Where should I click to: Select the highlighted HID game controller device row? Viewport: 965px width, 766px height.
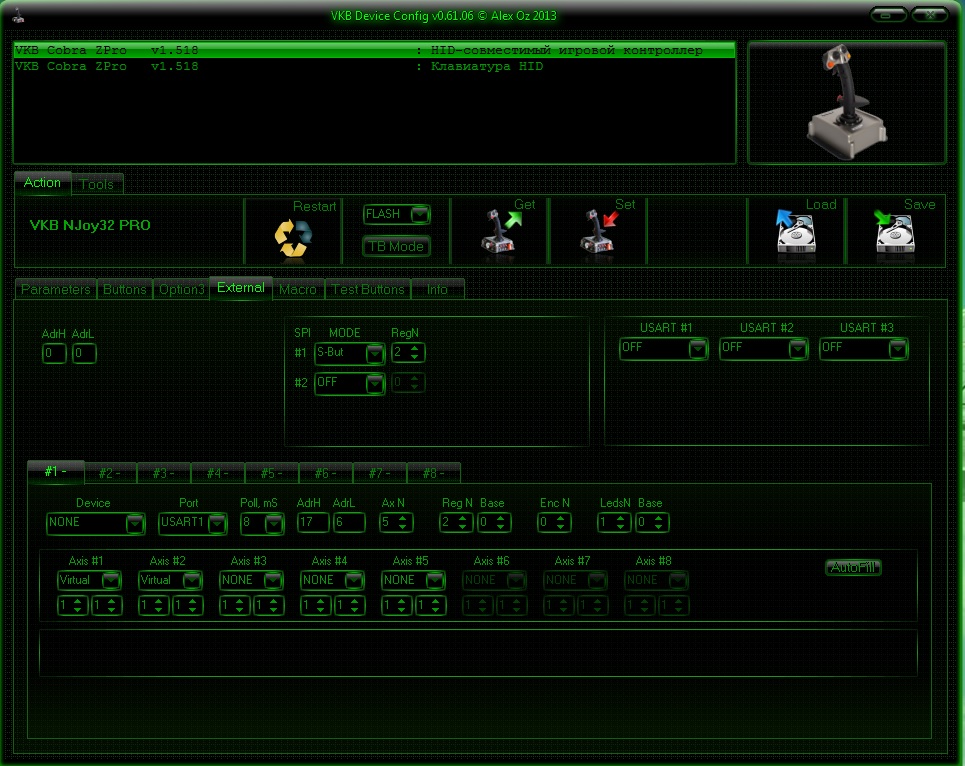point(374,50)
